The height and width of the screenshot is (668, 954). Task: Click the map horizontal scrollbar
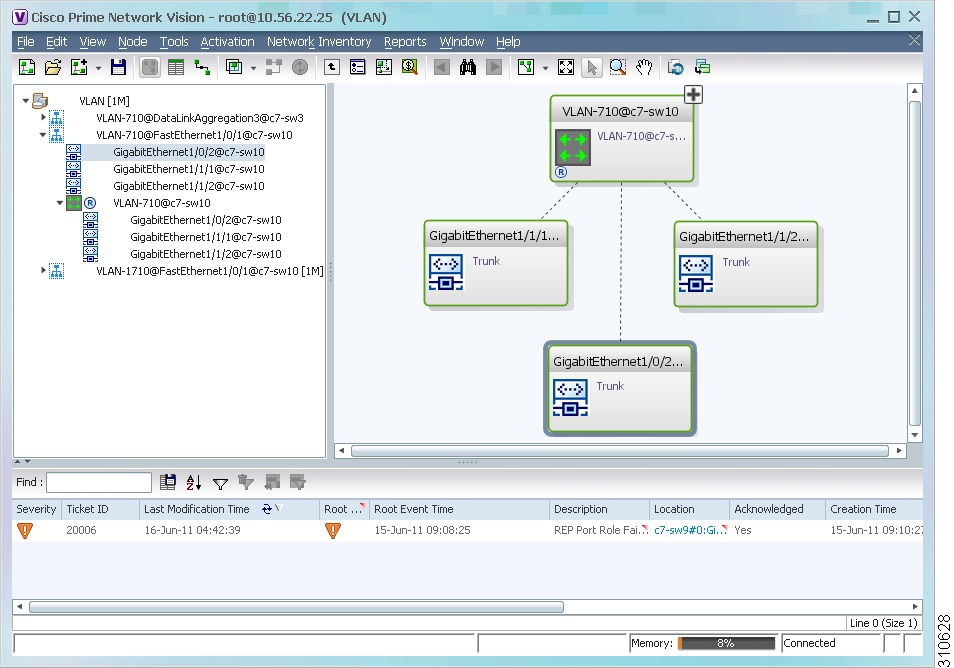(619, 451)
